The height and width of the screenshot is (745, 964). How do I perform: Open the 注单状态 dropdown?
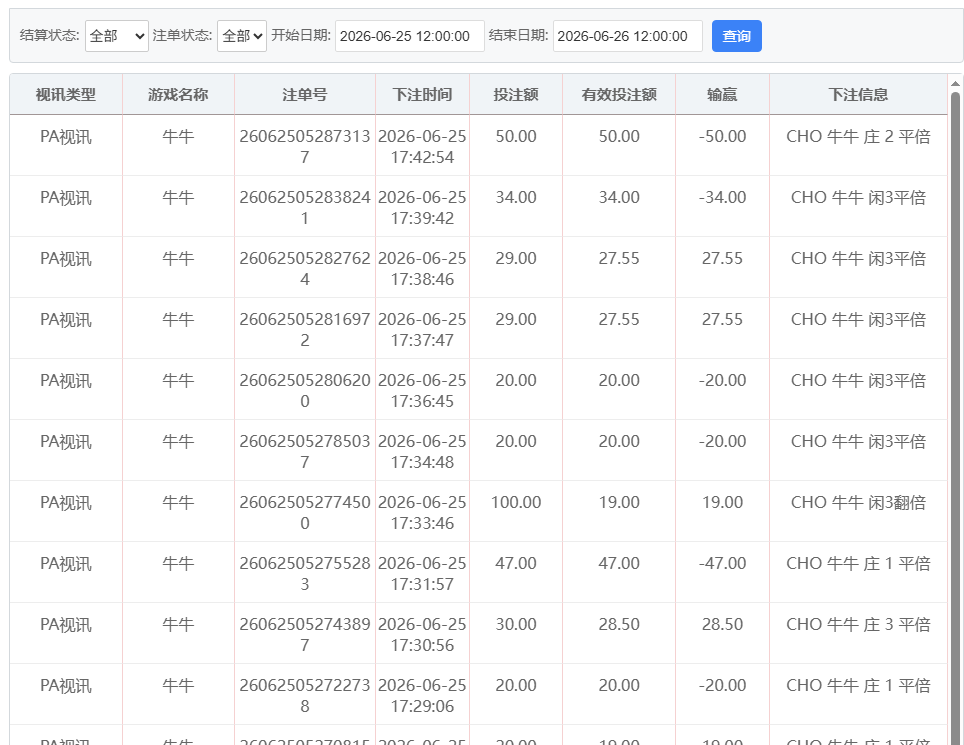click(x=242, y=36)
